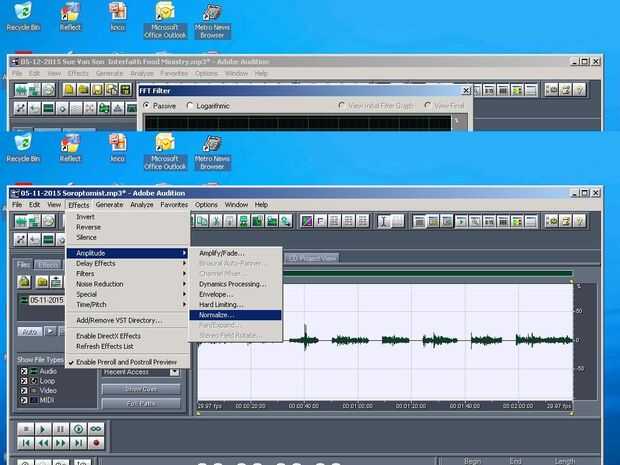Select the Time Selection I-beam tool
Viewport: 620px width, 465px height.
click(384, 221)
